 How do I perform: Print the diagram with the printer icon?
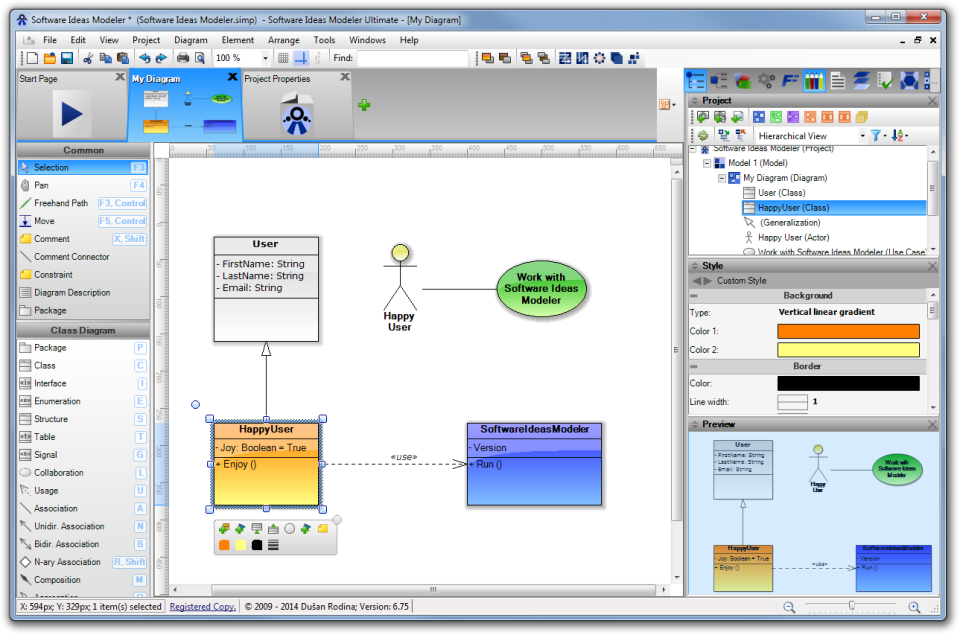(182, 58)
